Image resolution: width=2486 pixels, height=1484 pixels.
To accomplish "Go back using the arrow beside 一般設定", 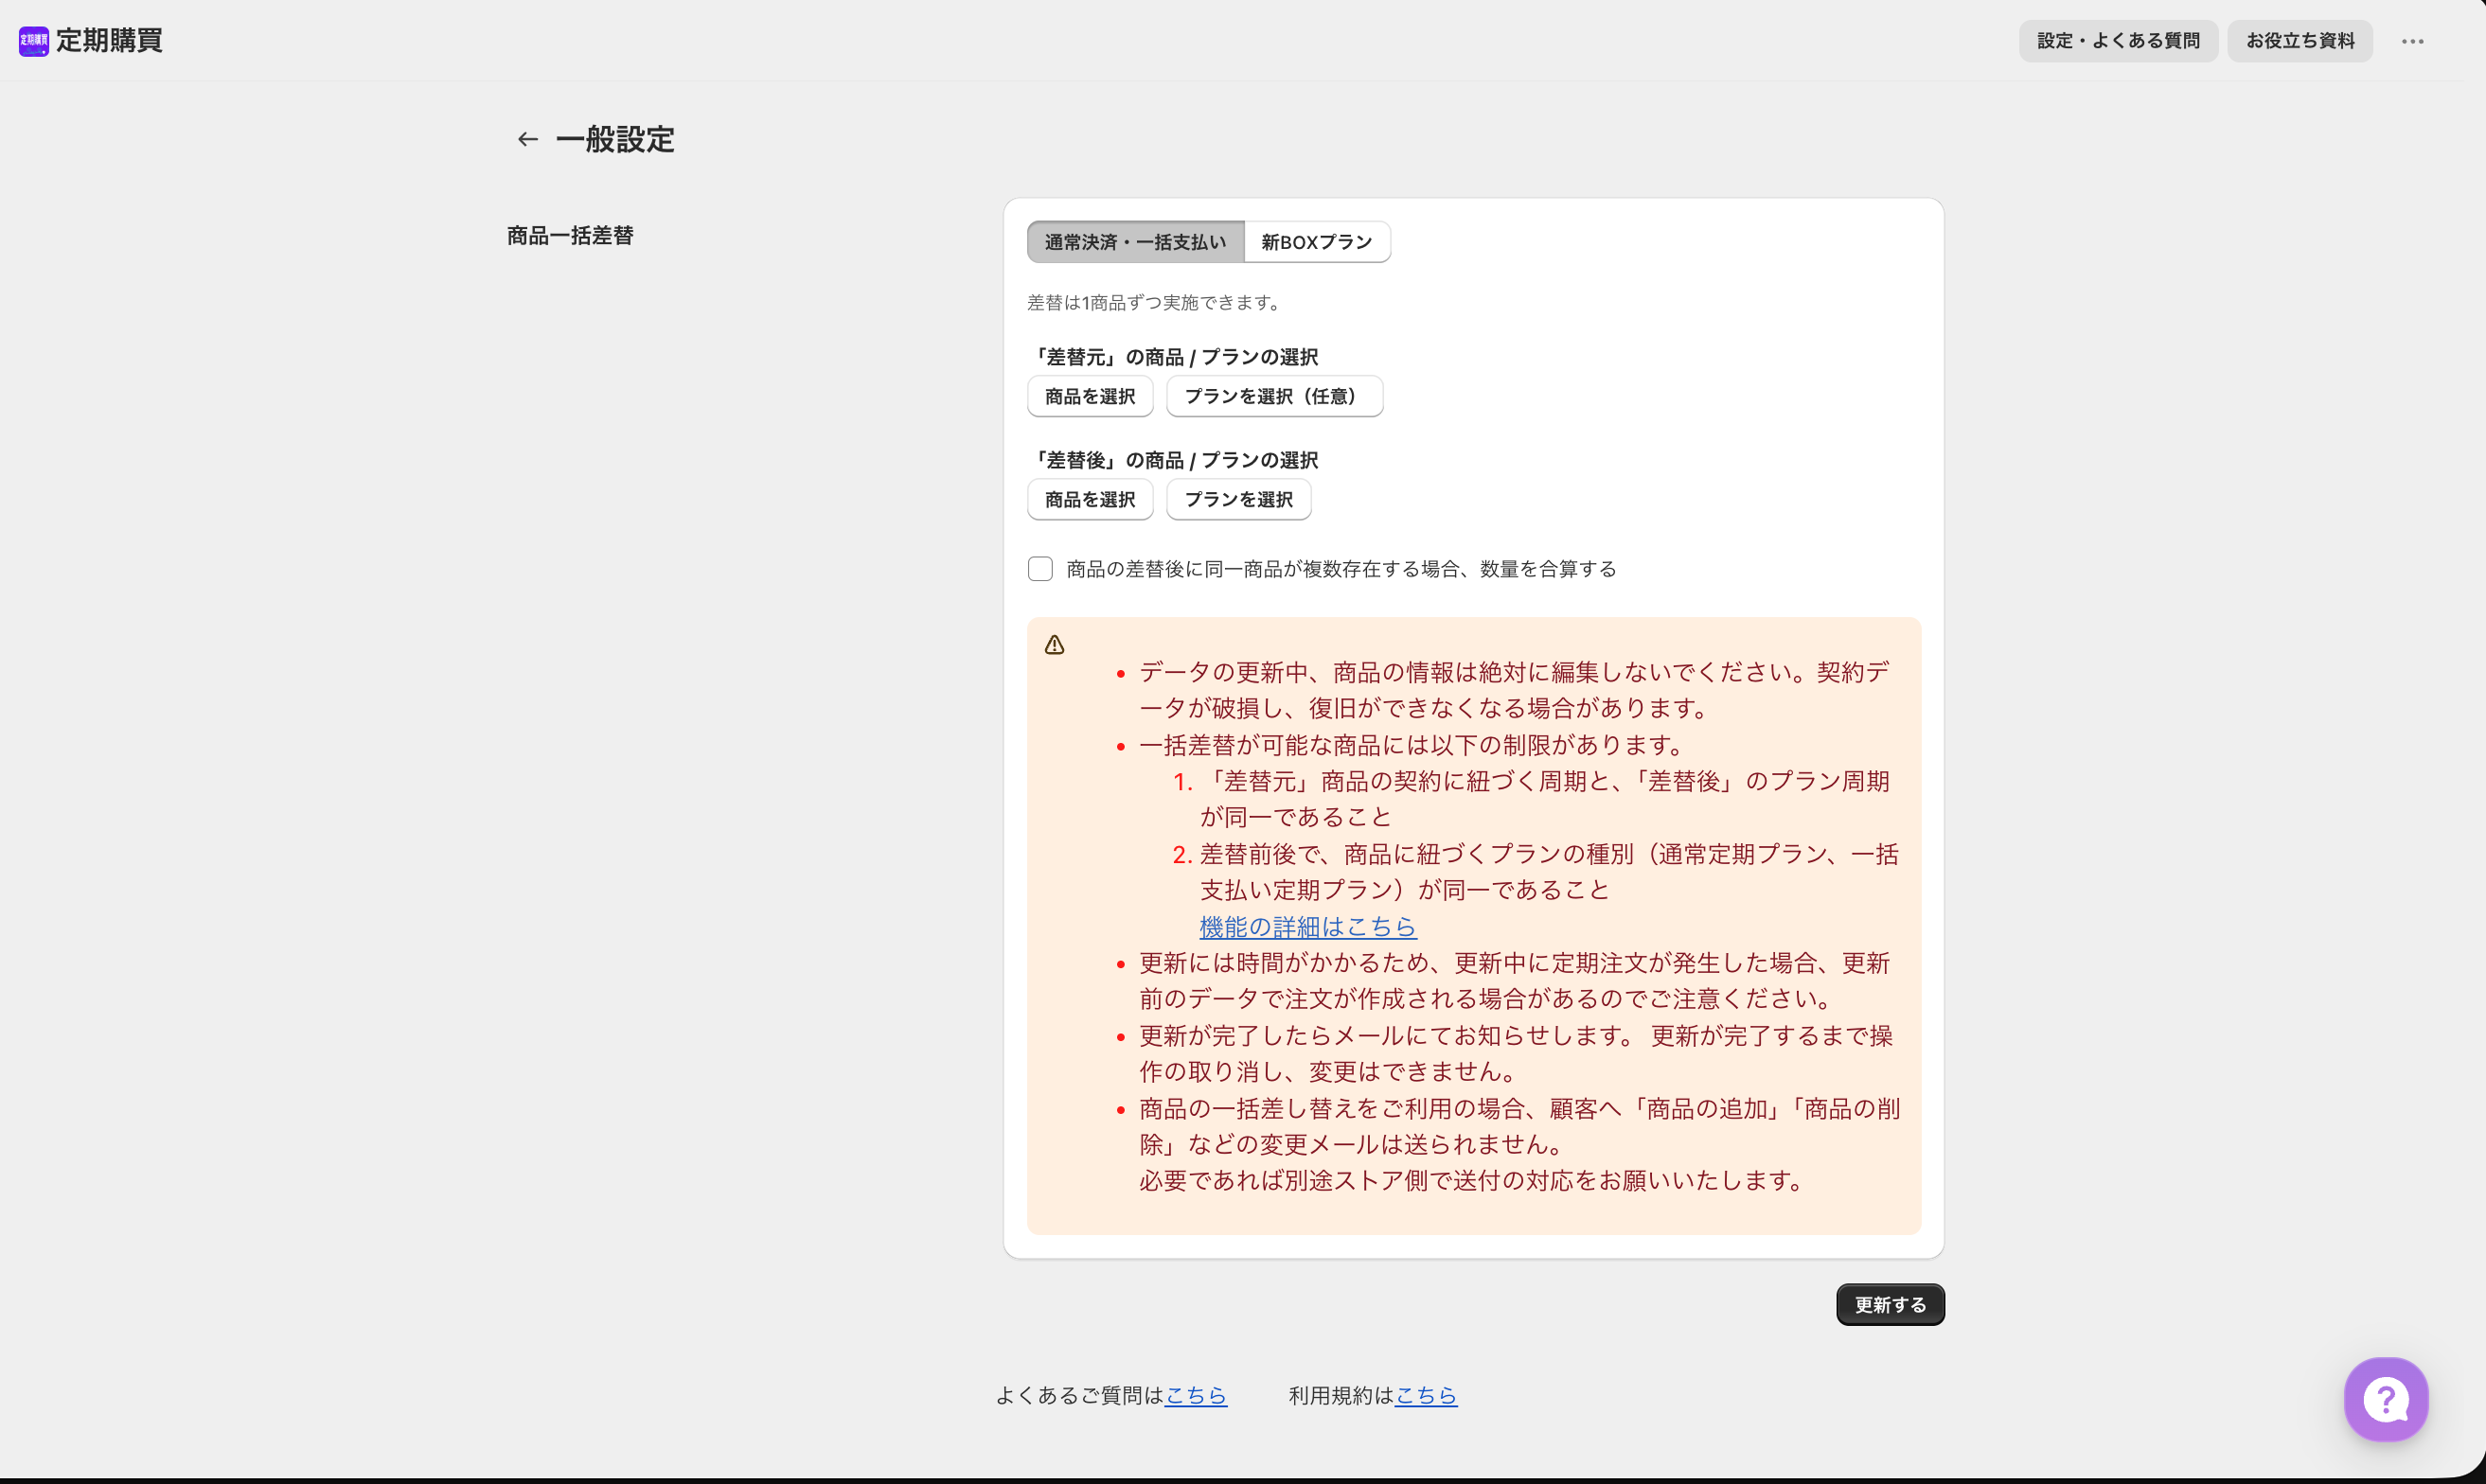I will click(528, 139).
